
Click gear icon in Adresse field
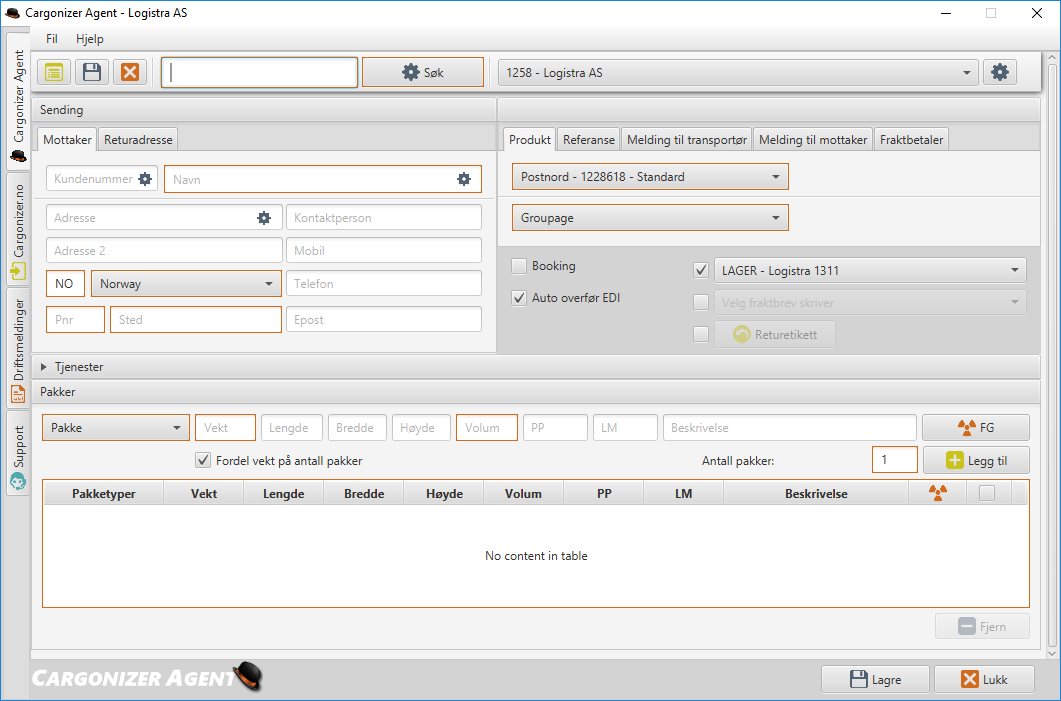pos(264,218)
